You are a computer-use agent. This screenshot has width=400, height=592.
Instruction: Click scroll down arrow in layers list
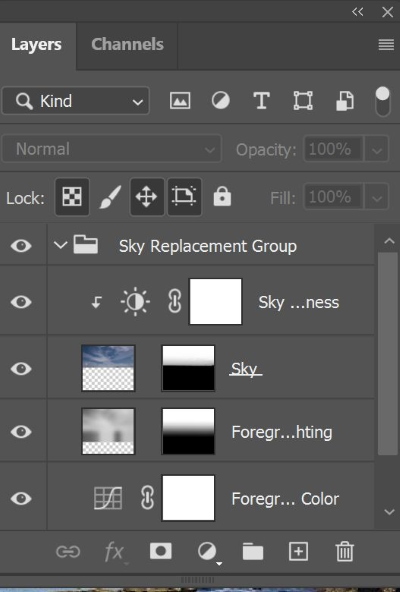tap(389, 512)
